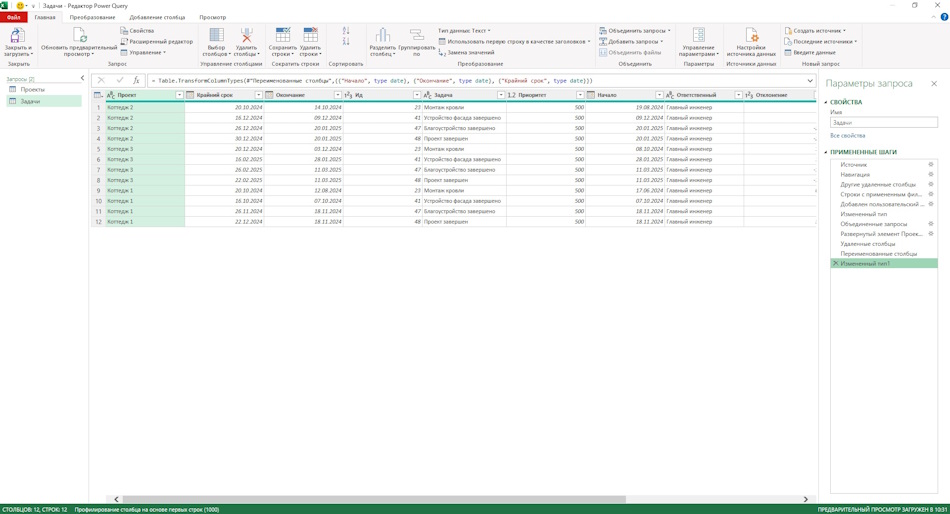The image size is (950, 514).
Task: Open the Последние источники dropdown
Action: click(x=821, y=41)
